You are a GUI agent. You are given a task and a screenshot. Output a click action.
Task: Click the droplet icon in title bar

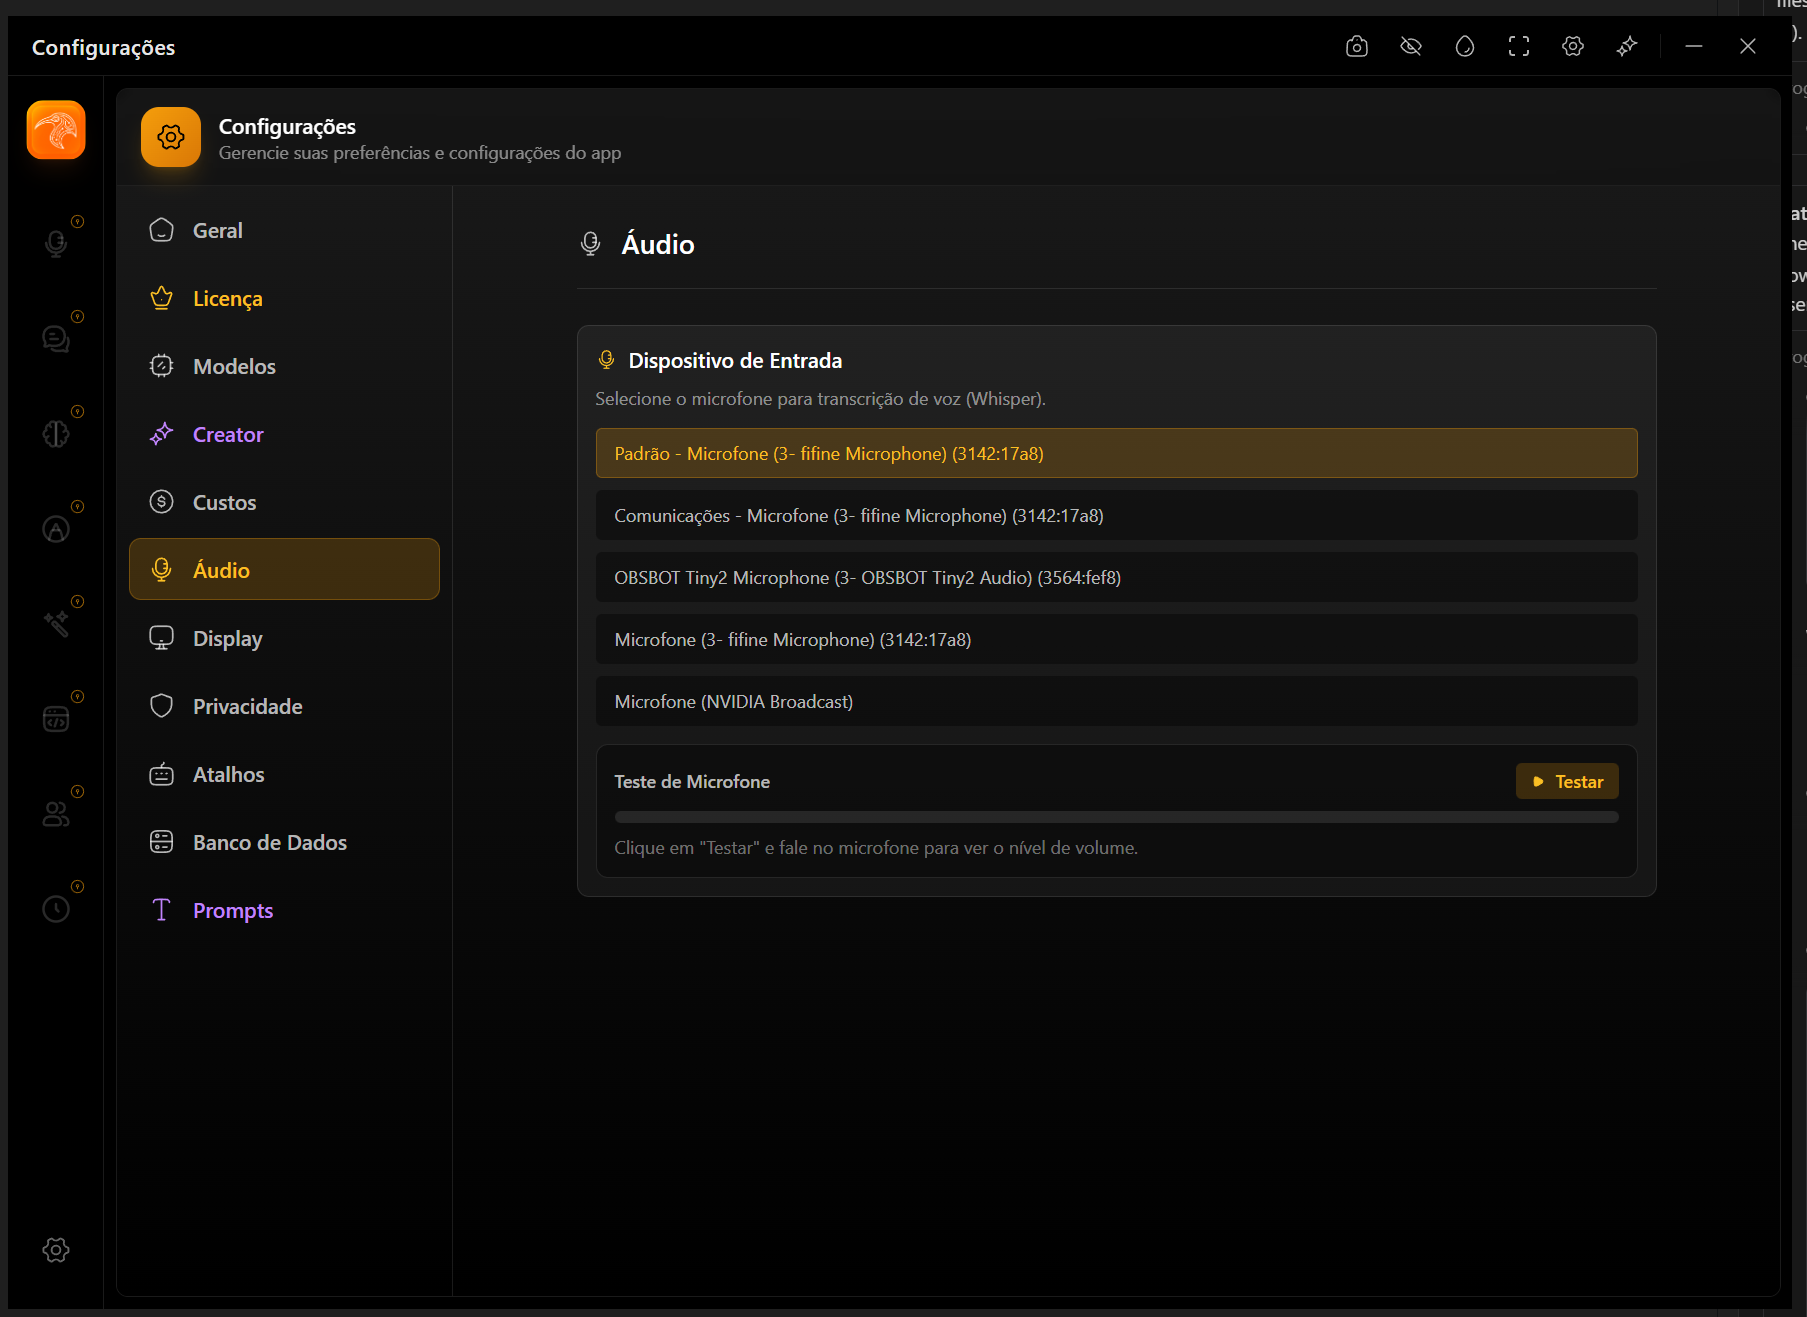[x=1465, y=46]
